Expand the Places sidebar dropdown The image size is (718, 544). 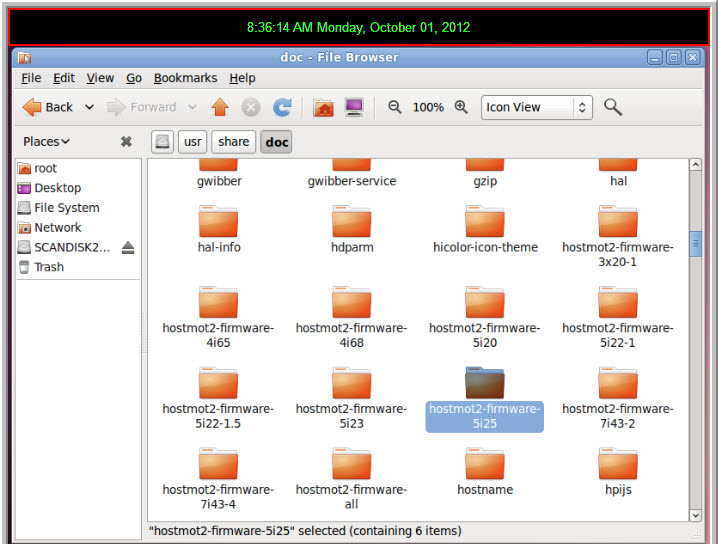click(46, 141)
